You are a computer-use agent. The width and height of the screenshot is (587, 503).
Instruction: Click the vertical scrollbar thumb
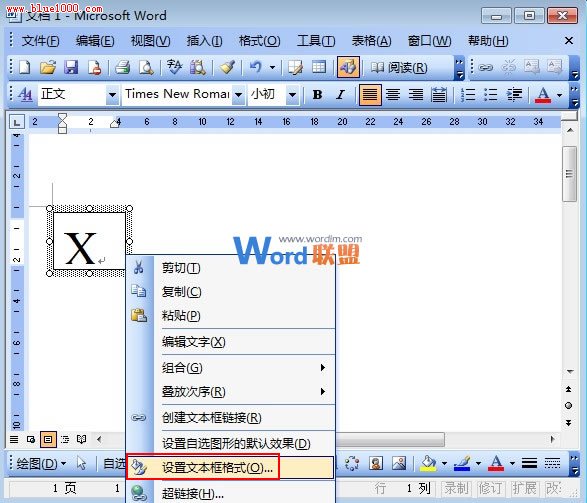(569, 174)
